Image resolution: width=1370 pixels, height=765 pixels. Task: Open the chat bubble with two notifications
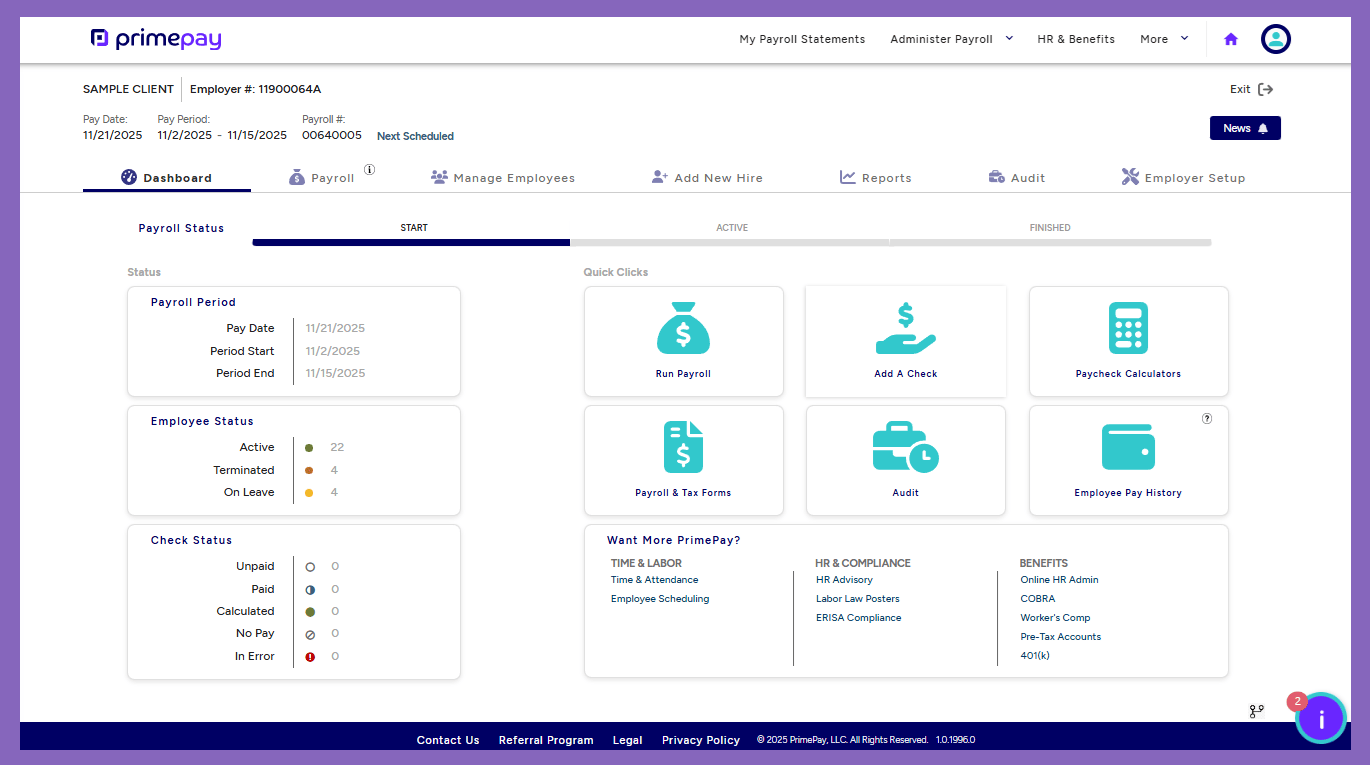(1321, 718)
